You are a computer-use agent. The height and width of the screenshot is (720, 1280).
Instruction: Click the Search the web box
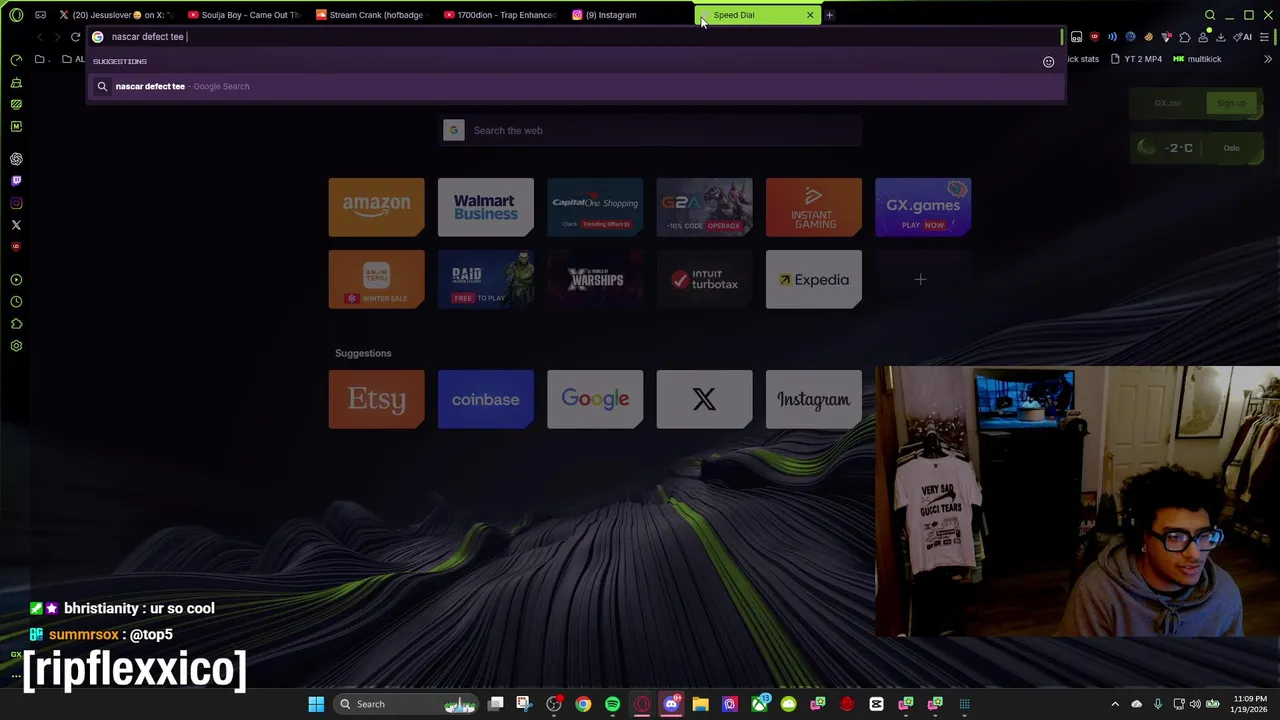[x=650, y=130]
